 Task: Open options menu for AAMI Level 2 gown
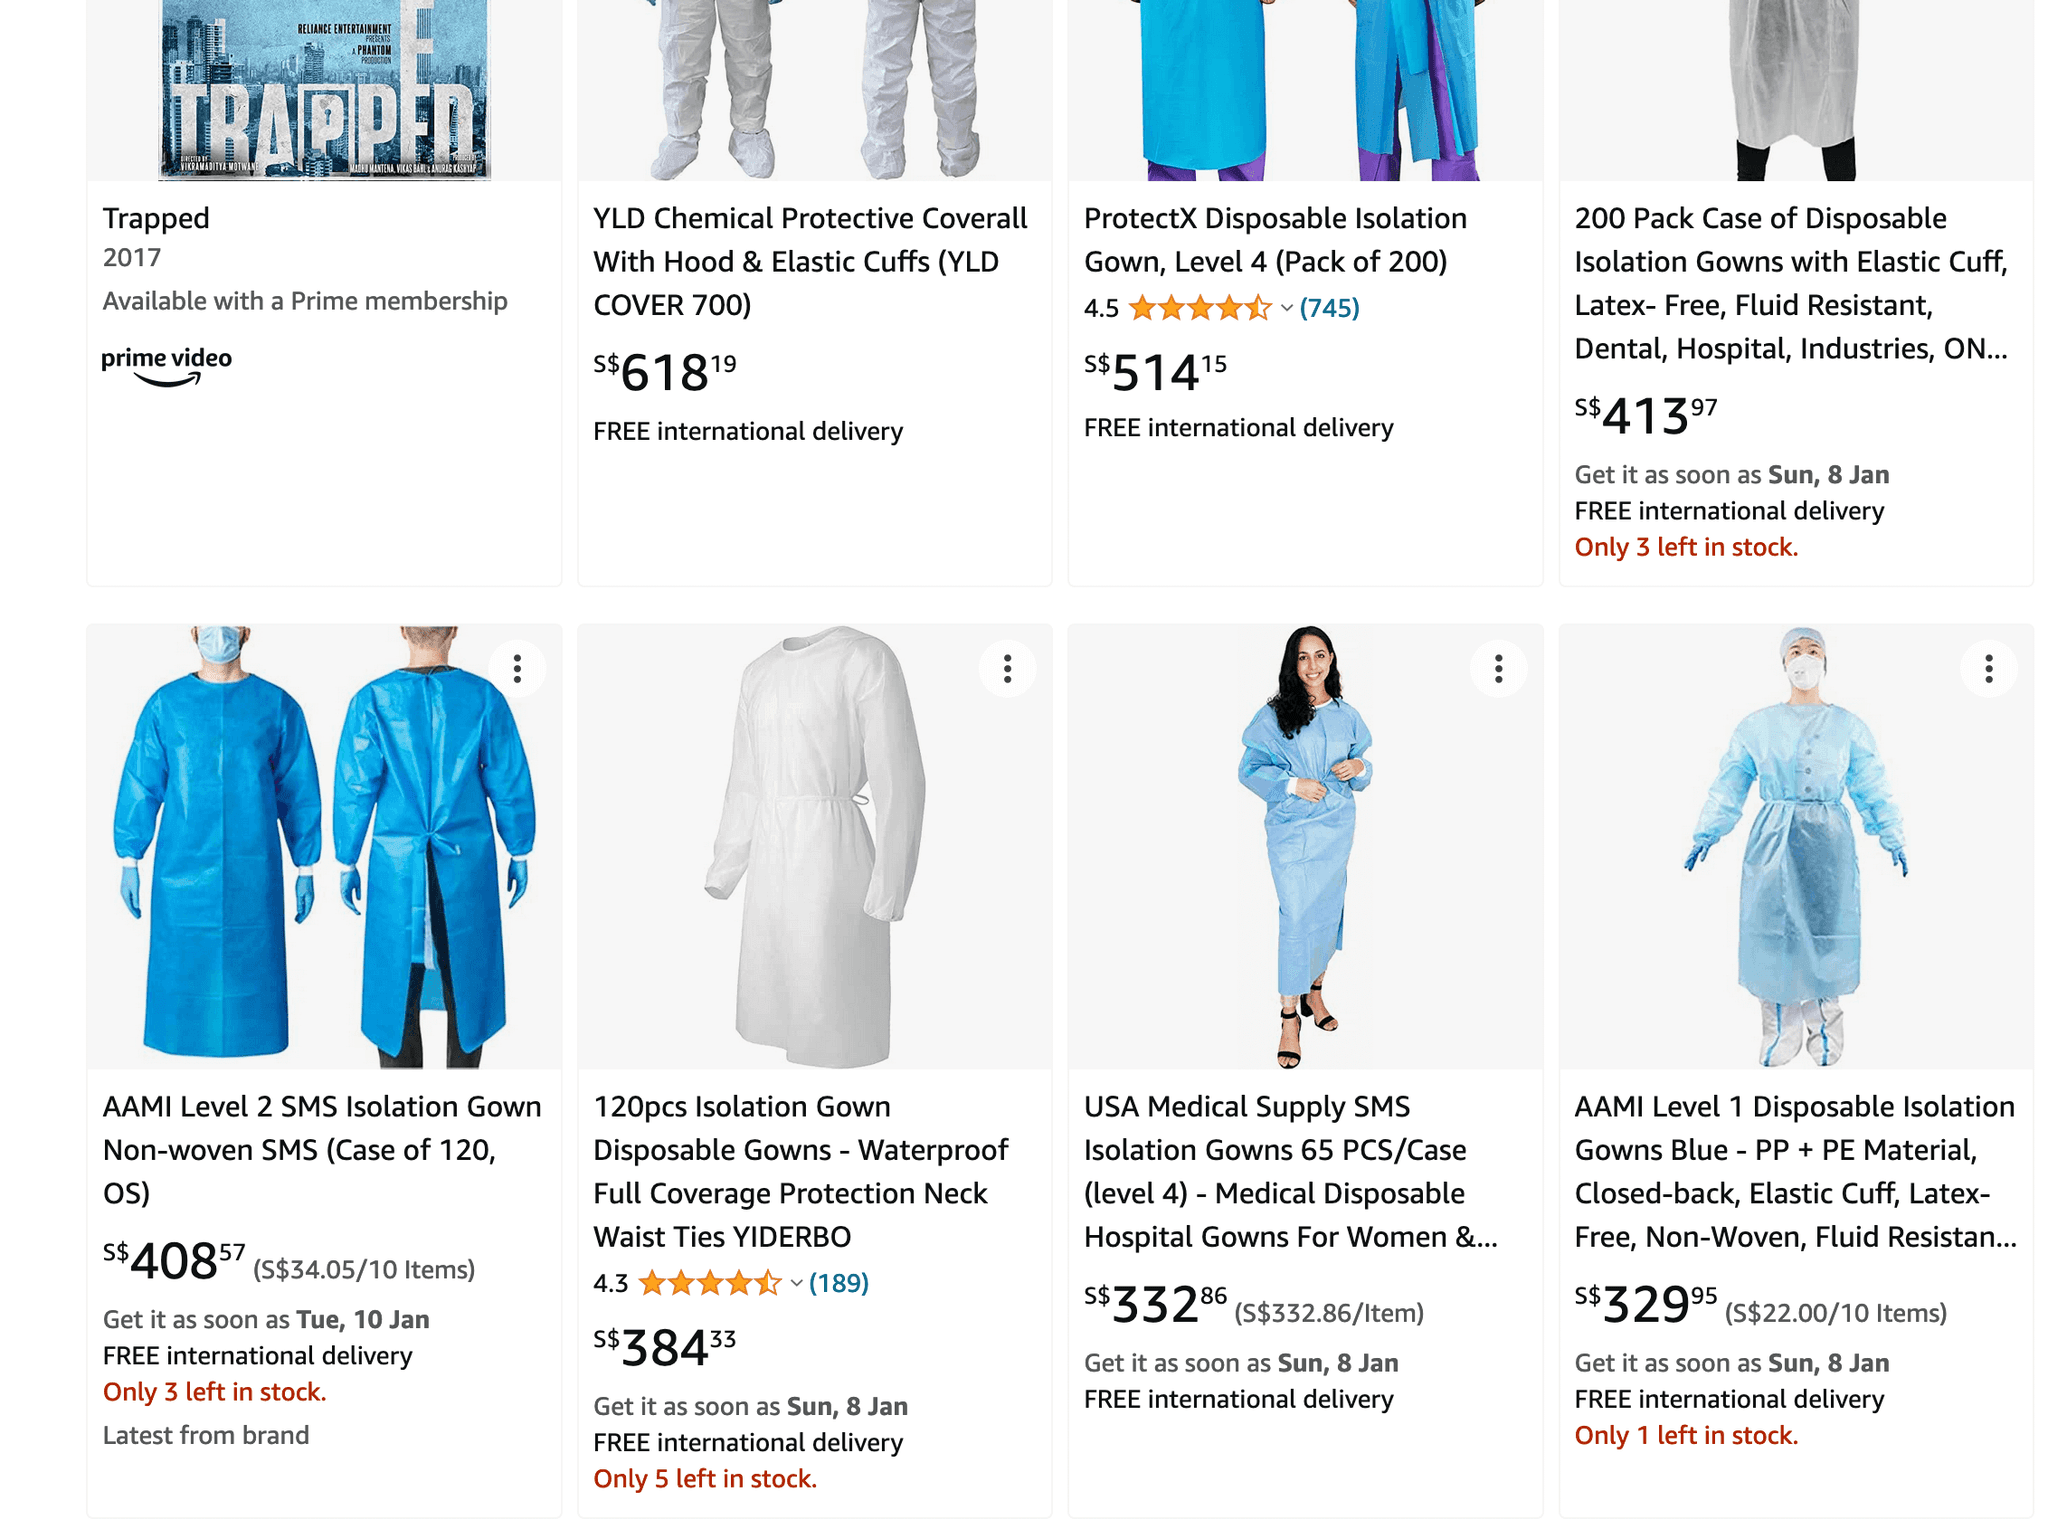click(517, 669)
